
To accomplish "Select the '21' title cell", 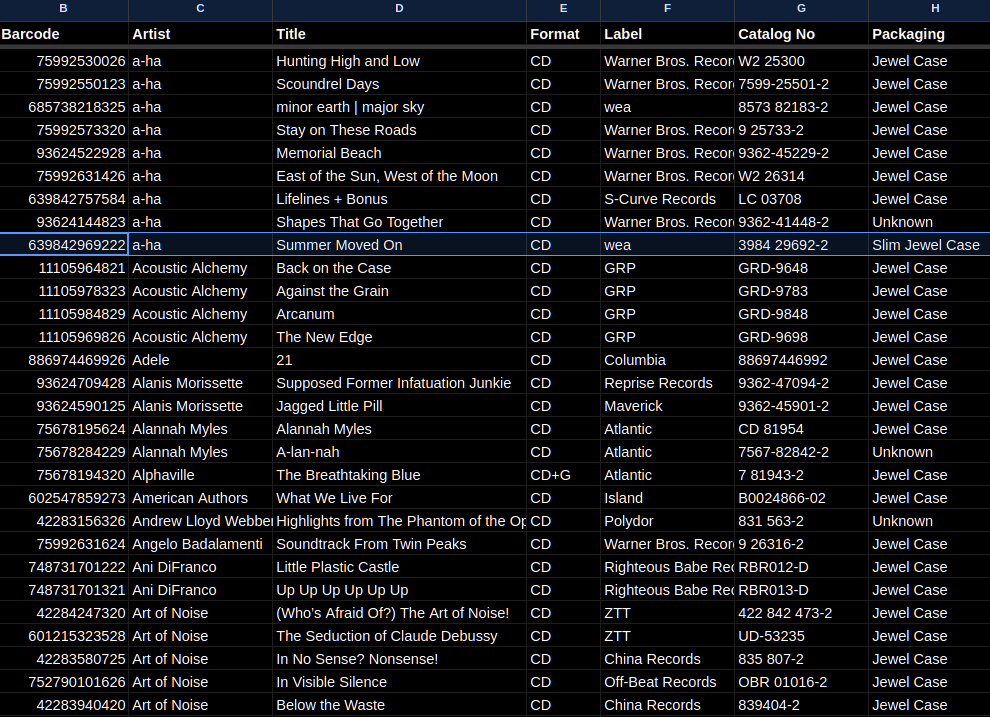I will point(399,360).
